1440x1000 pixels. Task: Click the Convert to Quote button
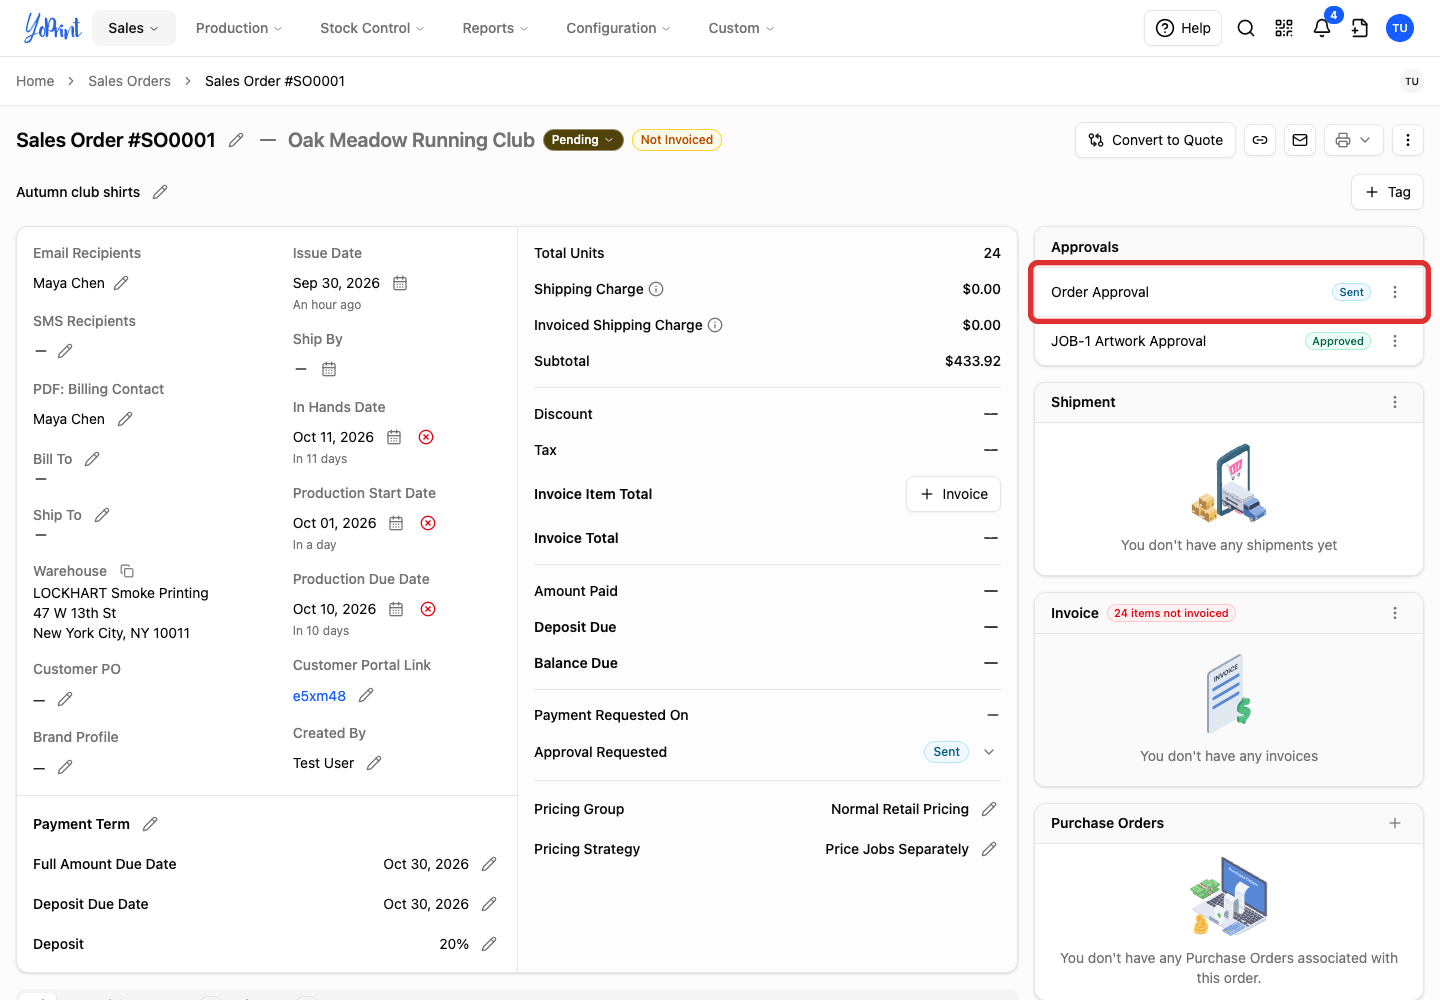[x=1156, y=140]
